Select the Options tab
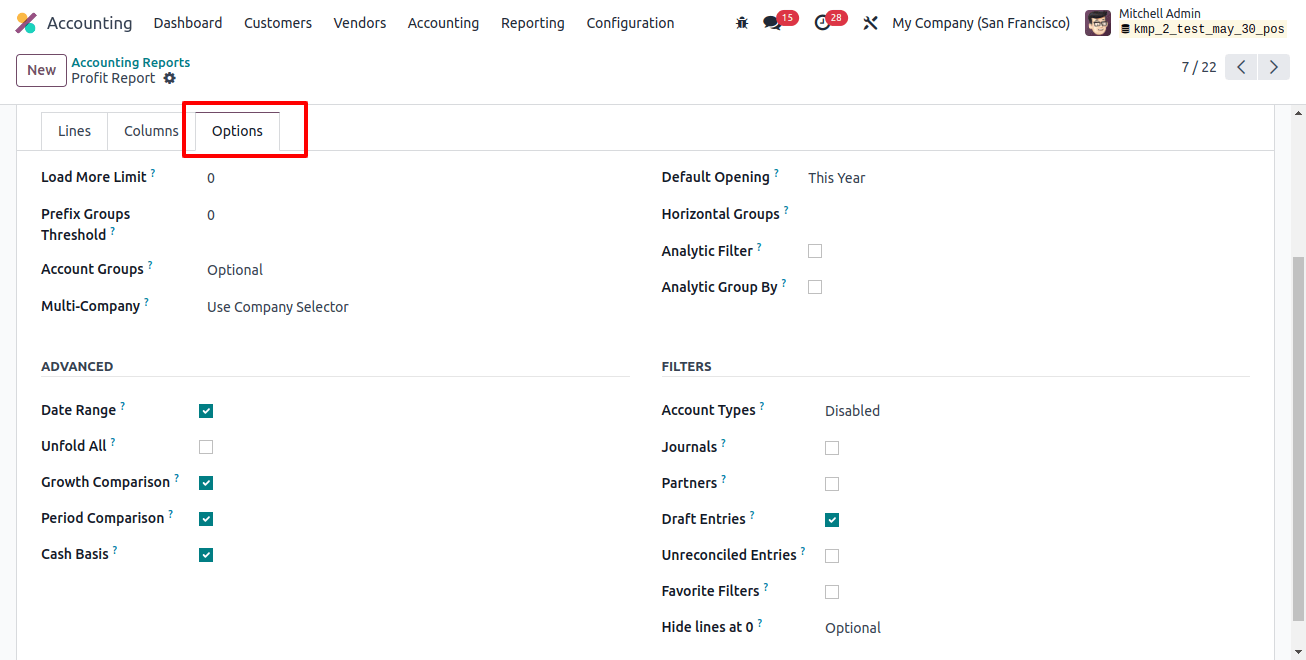 [x=237, y=131]
